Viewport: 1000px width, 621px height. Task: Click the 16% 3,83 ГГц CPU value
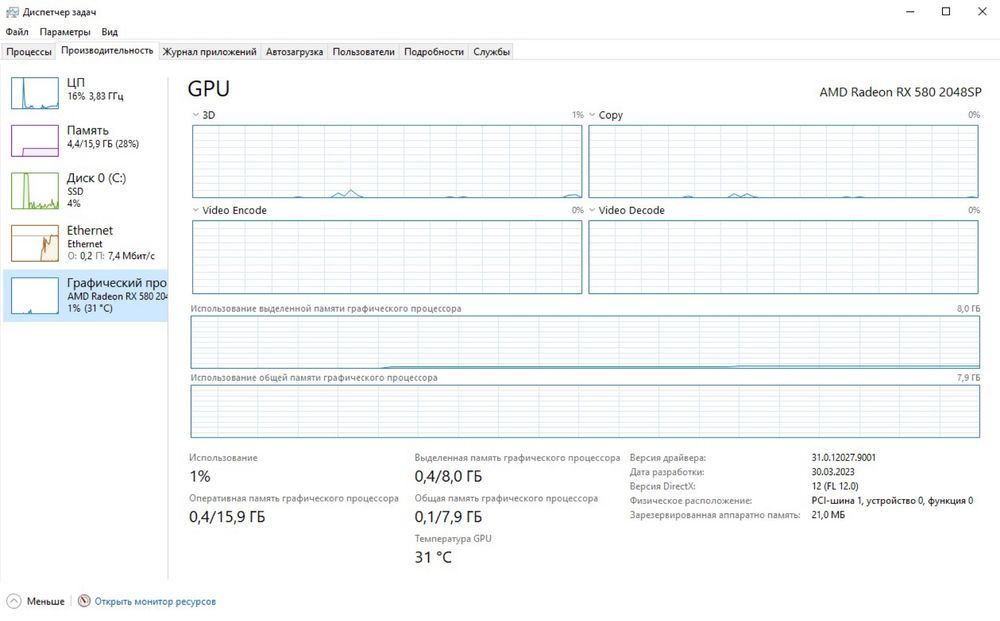pyautogui.click(x=96, y=96)
